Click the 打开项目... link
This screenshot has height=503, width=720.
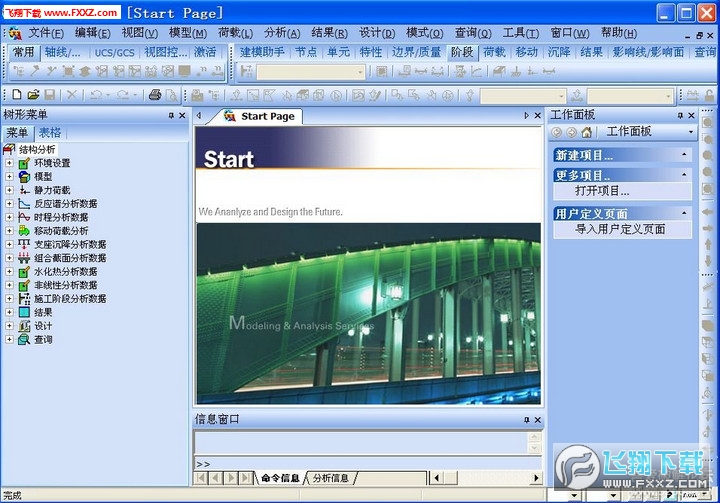pyautogui.click(x=602, y=191)
